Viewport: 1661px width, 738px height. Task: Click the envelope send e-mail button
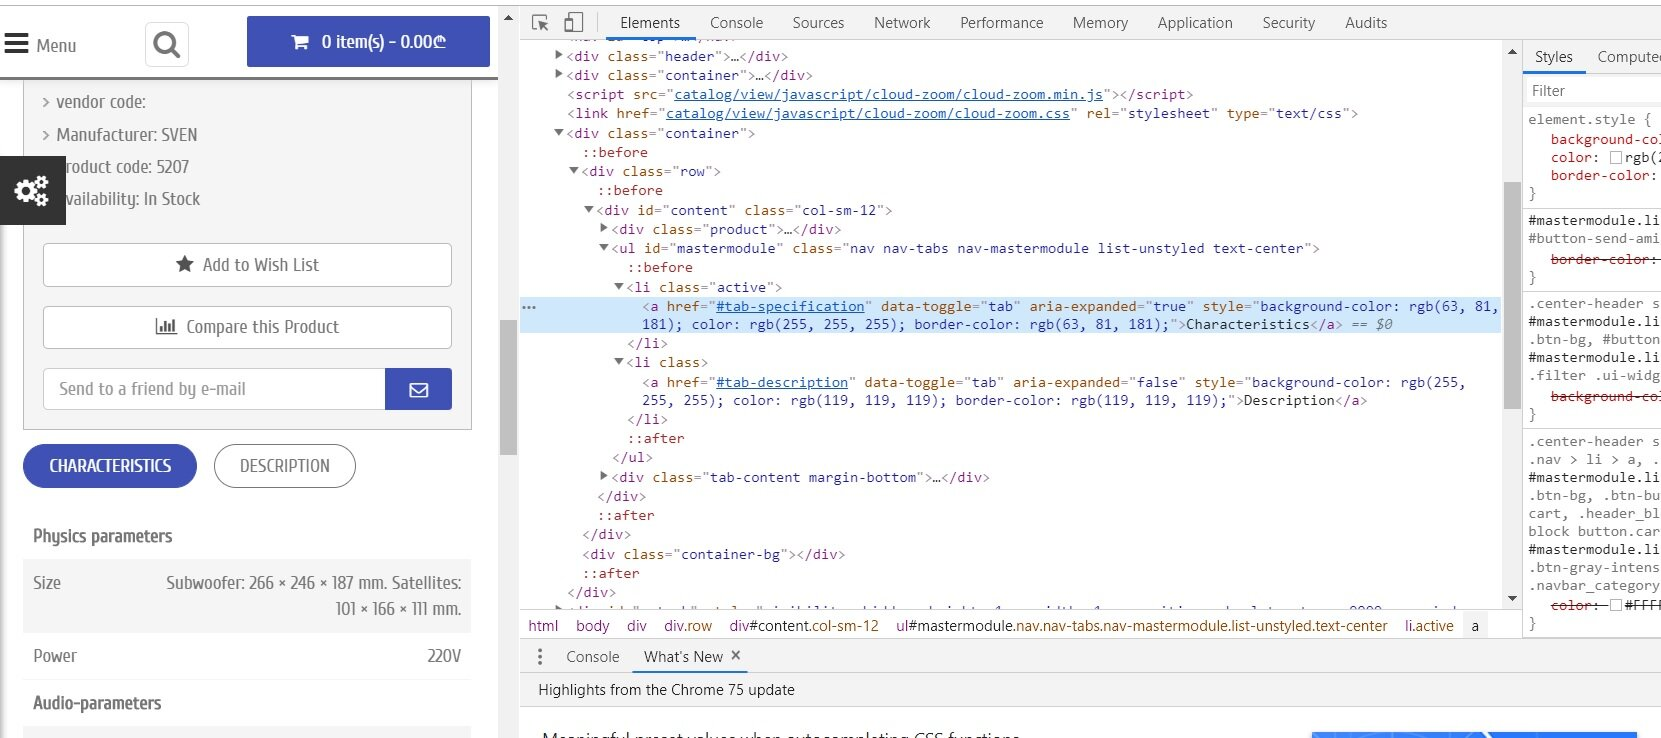tap(418, 389)
